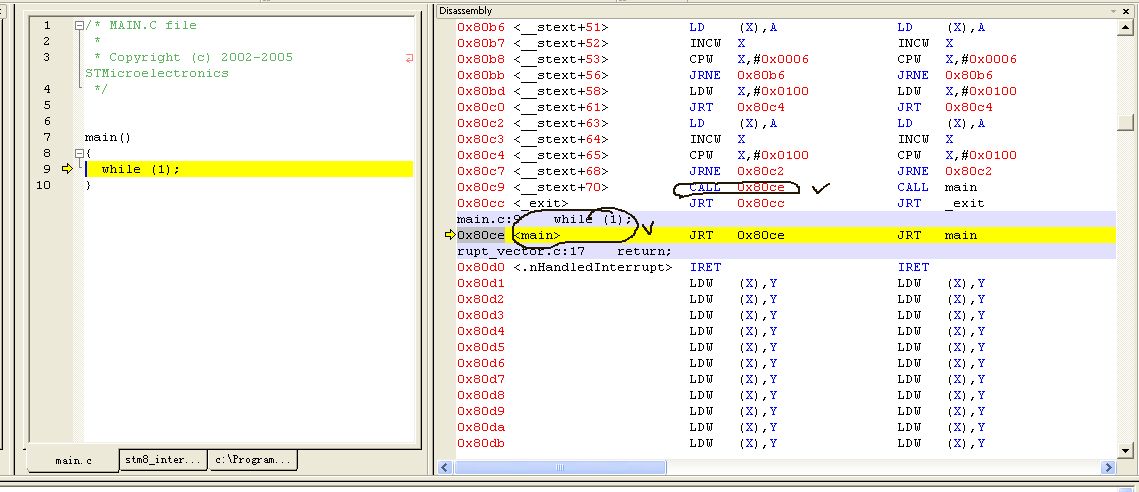Click address 0x80d5 in Disassembly
This screenshot has width=1139, height=492.
[x=481, y=347]
